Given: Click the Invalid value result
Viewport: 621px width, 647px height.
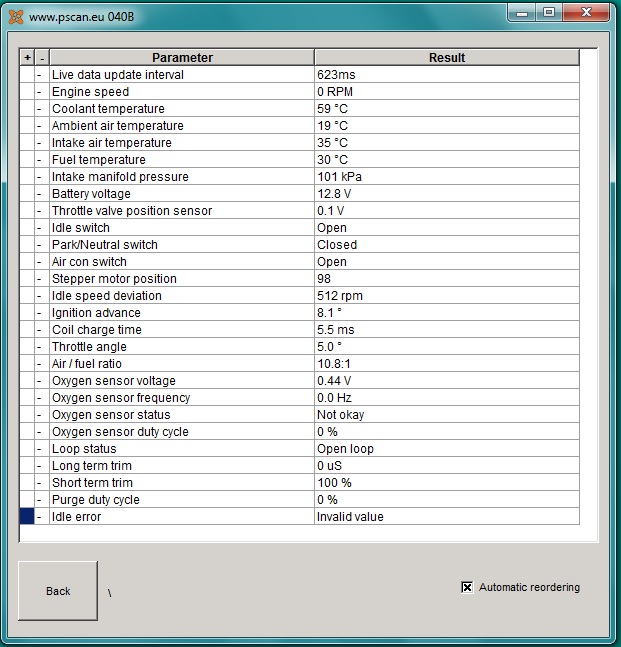Looking at the screenshot, I should [447, 517].
